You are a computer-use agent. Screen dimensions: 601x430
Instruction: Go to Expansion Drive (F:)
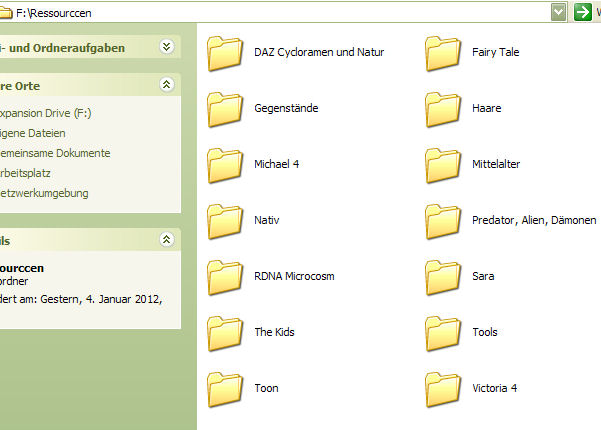(45, 113)
